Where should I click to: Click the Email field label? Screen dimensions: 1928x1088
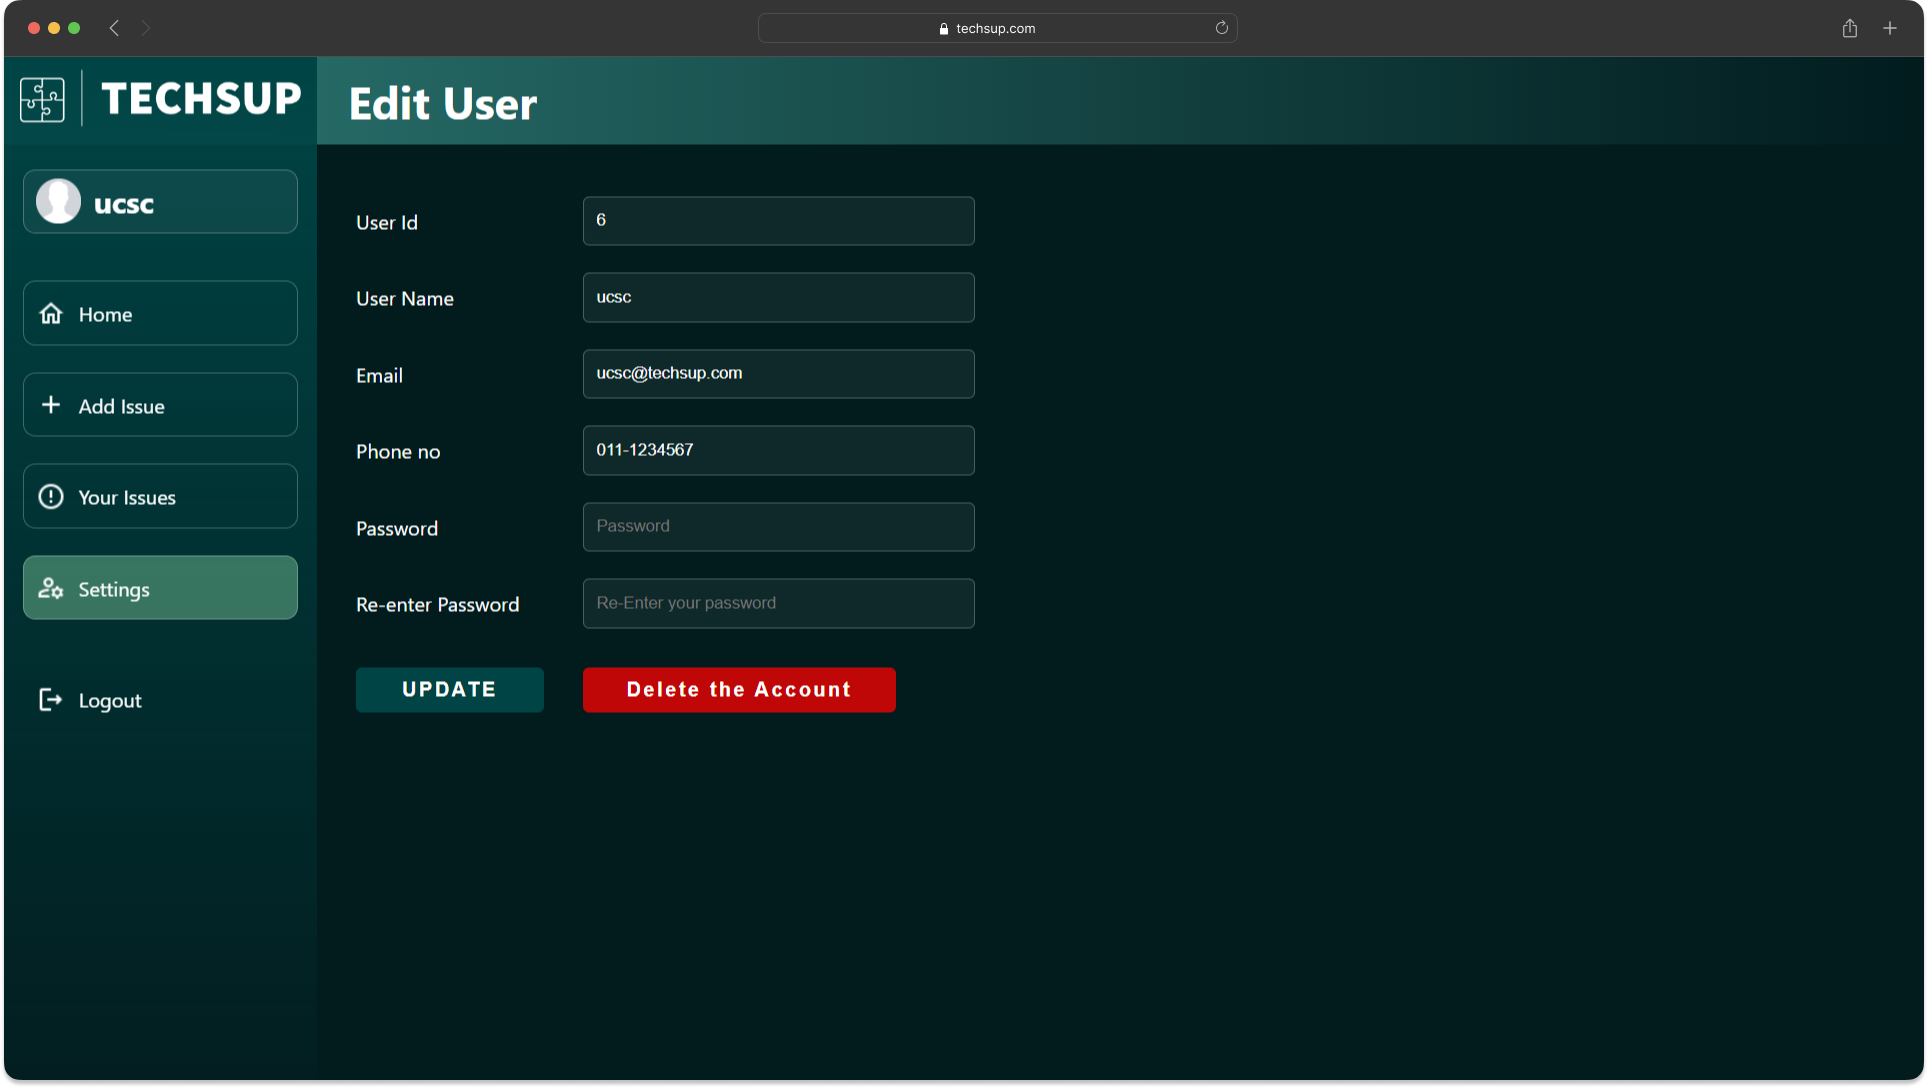click(x=379, y=376)
